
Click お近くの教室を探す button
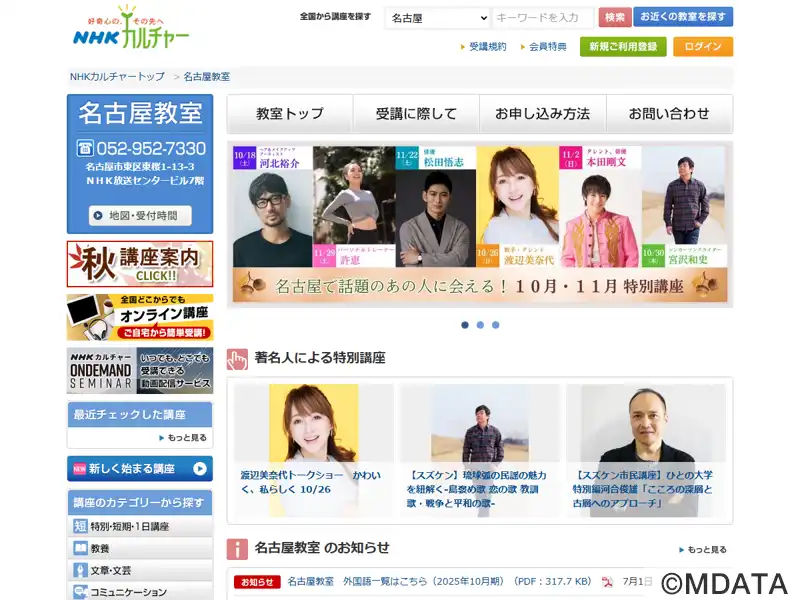click(683, 17)
